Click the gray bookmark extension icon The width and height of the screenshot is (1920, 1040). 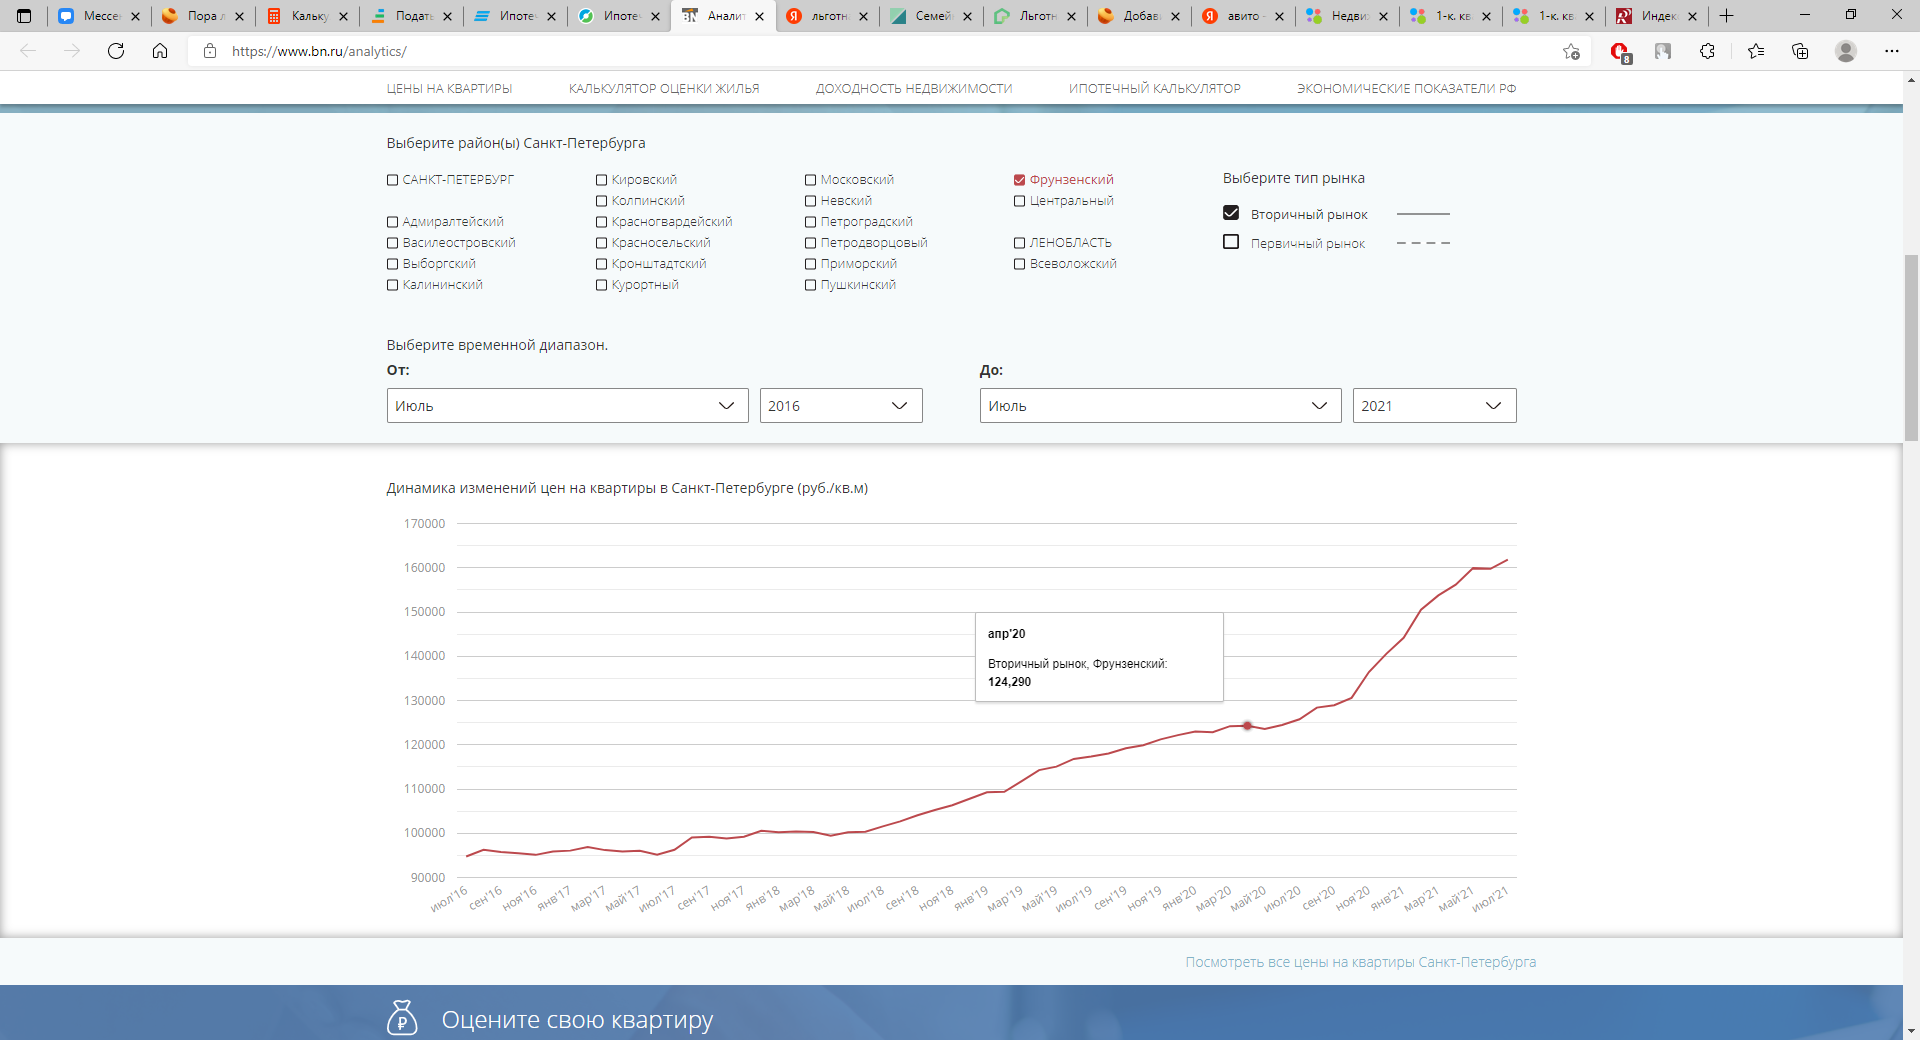(x=1663, y=51)
